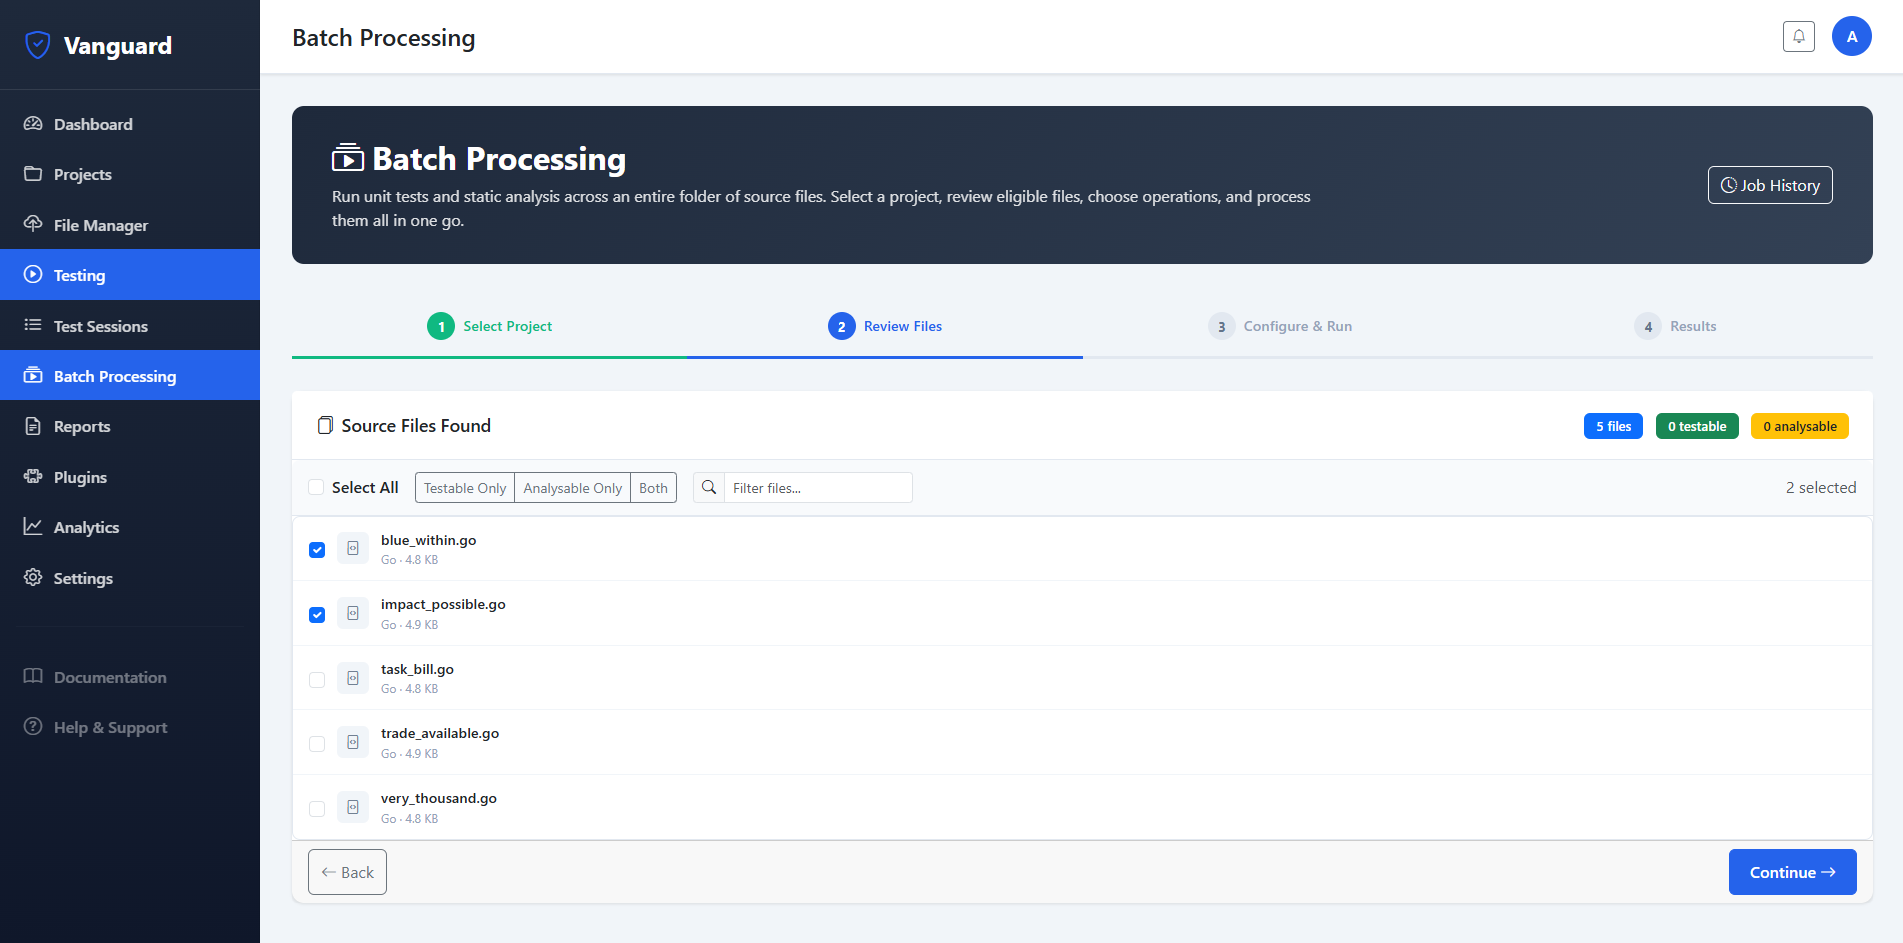The image size is (1903, 943).
Task: Enable the Select All checkbox
Action: (x=316, y=487)
